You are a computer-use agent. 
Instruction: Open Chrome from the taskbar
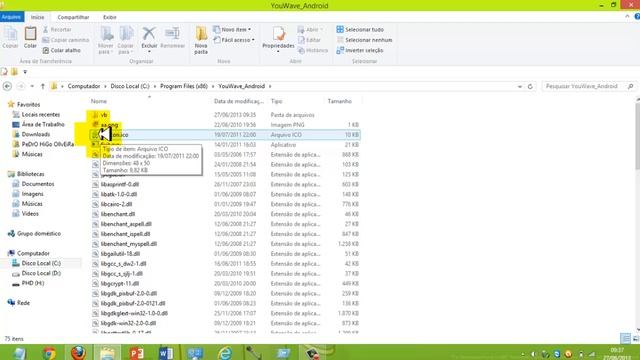49,353
